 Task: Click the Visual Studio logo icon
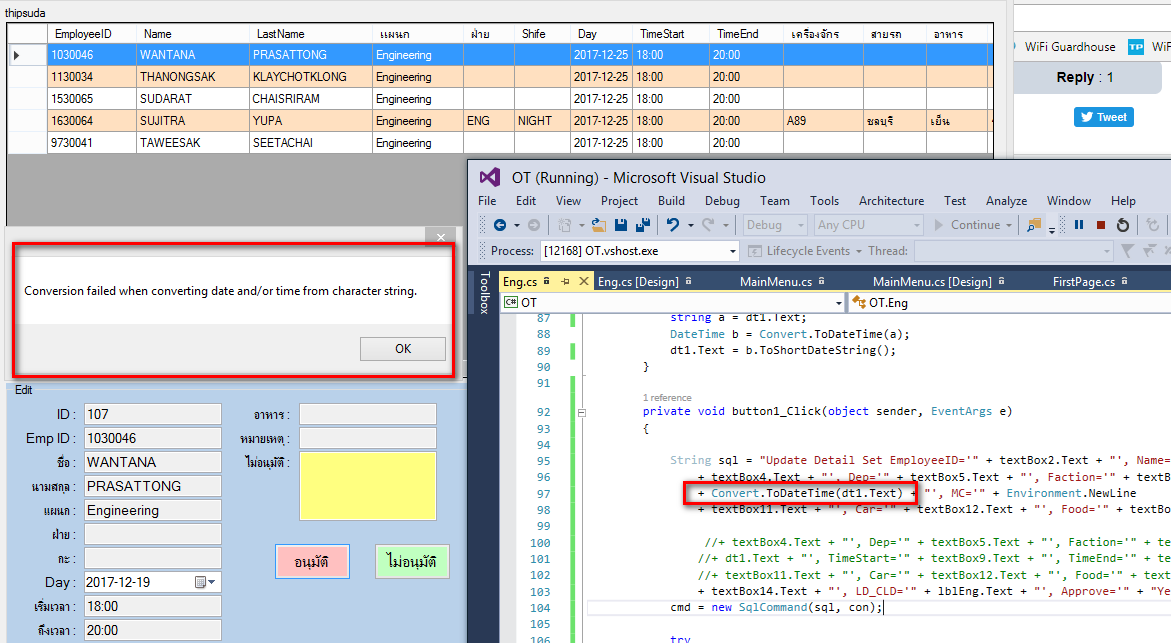coord(490,177)
